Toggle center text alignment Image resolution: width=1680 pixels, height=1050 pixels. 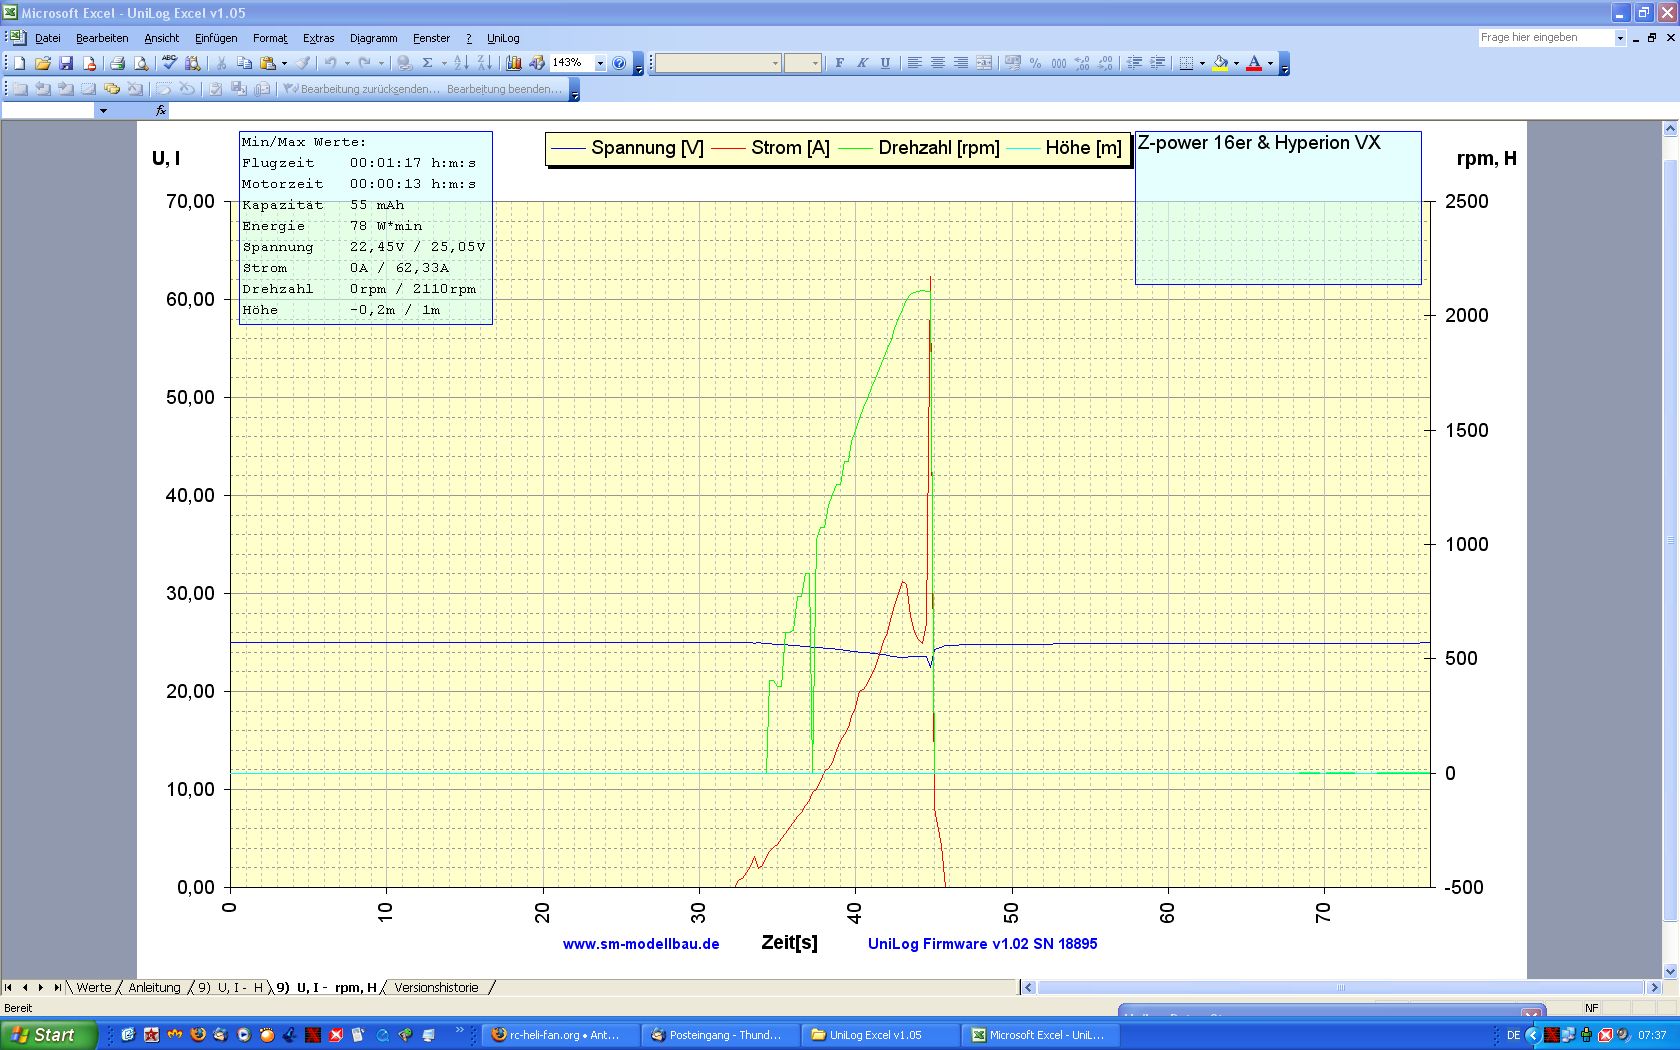937,63
